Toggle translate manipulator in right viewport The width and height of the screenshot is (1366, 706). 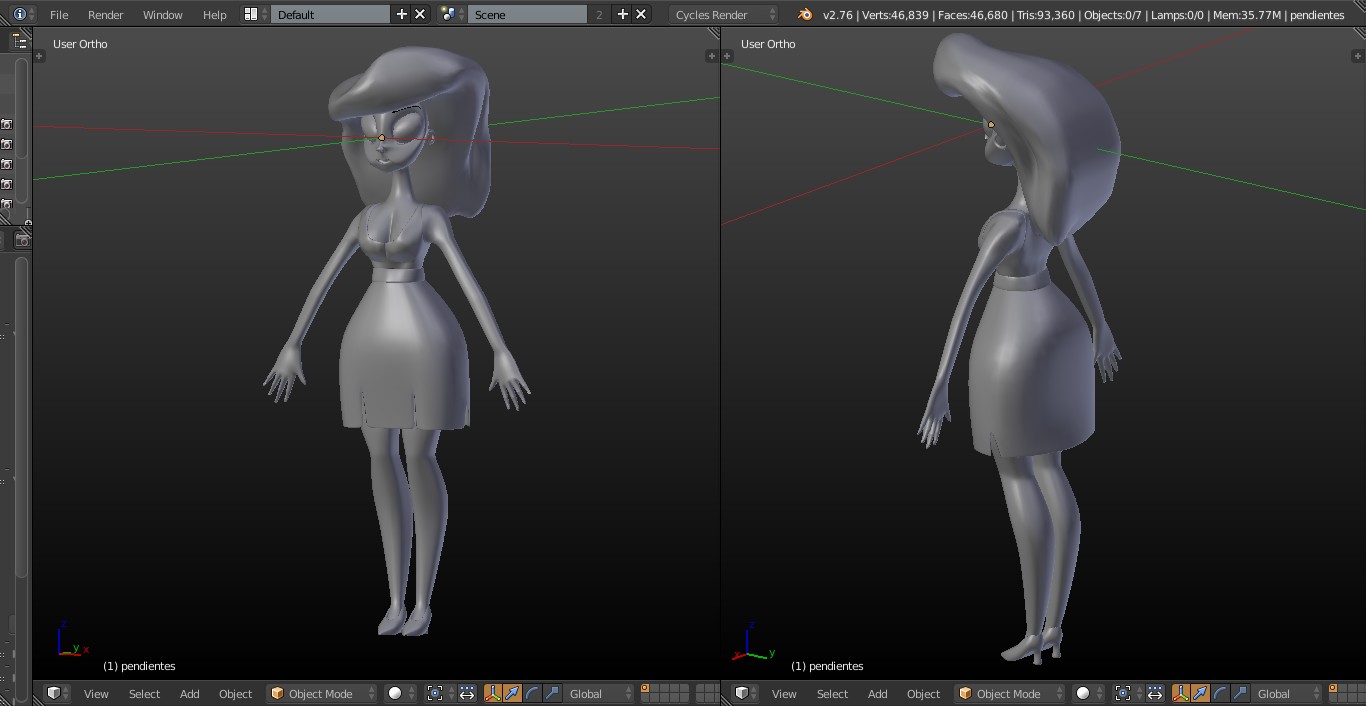(1200, 693)
